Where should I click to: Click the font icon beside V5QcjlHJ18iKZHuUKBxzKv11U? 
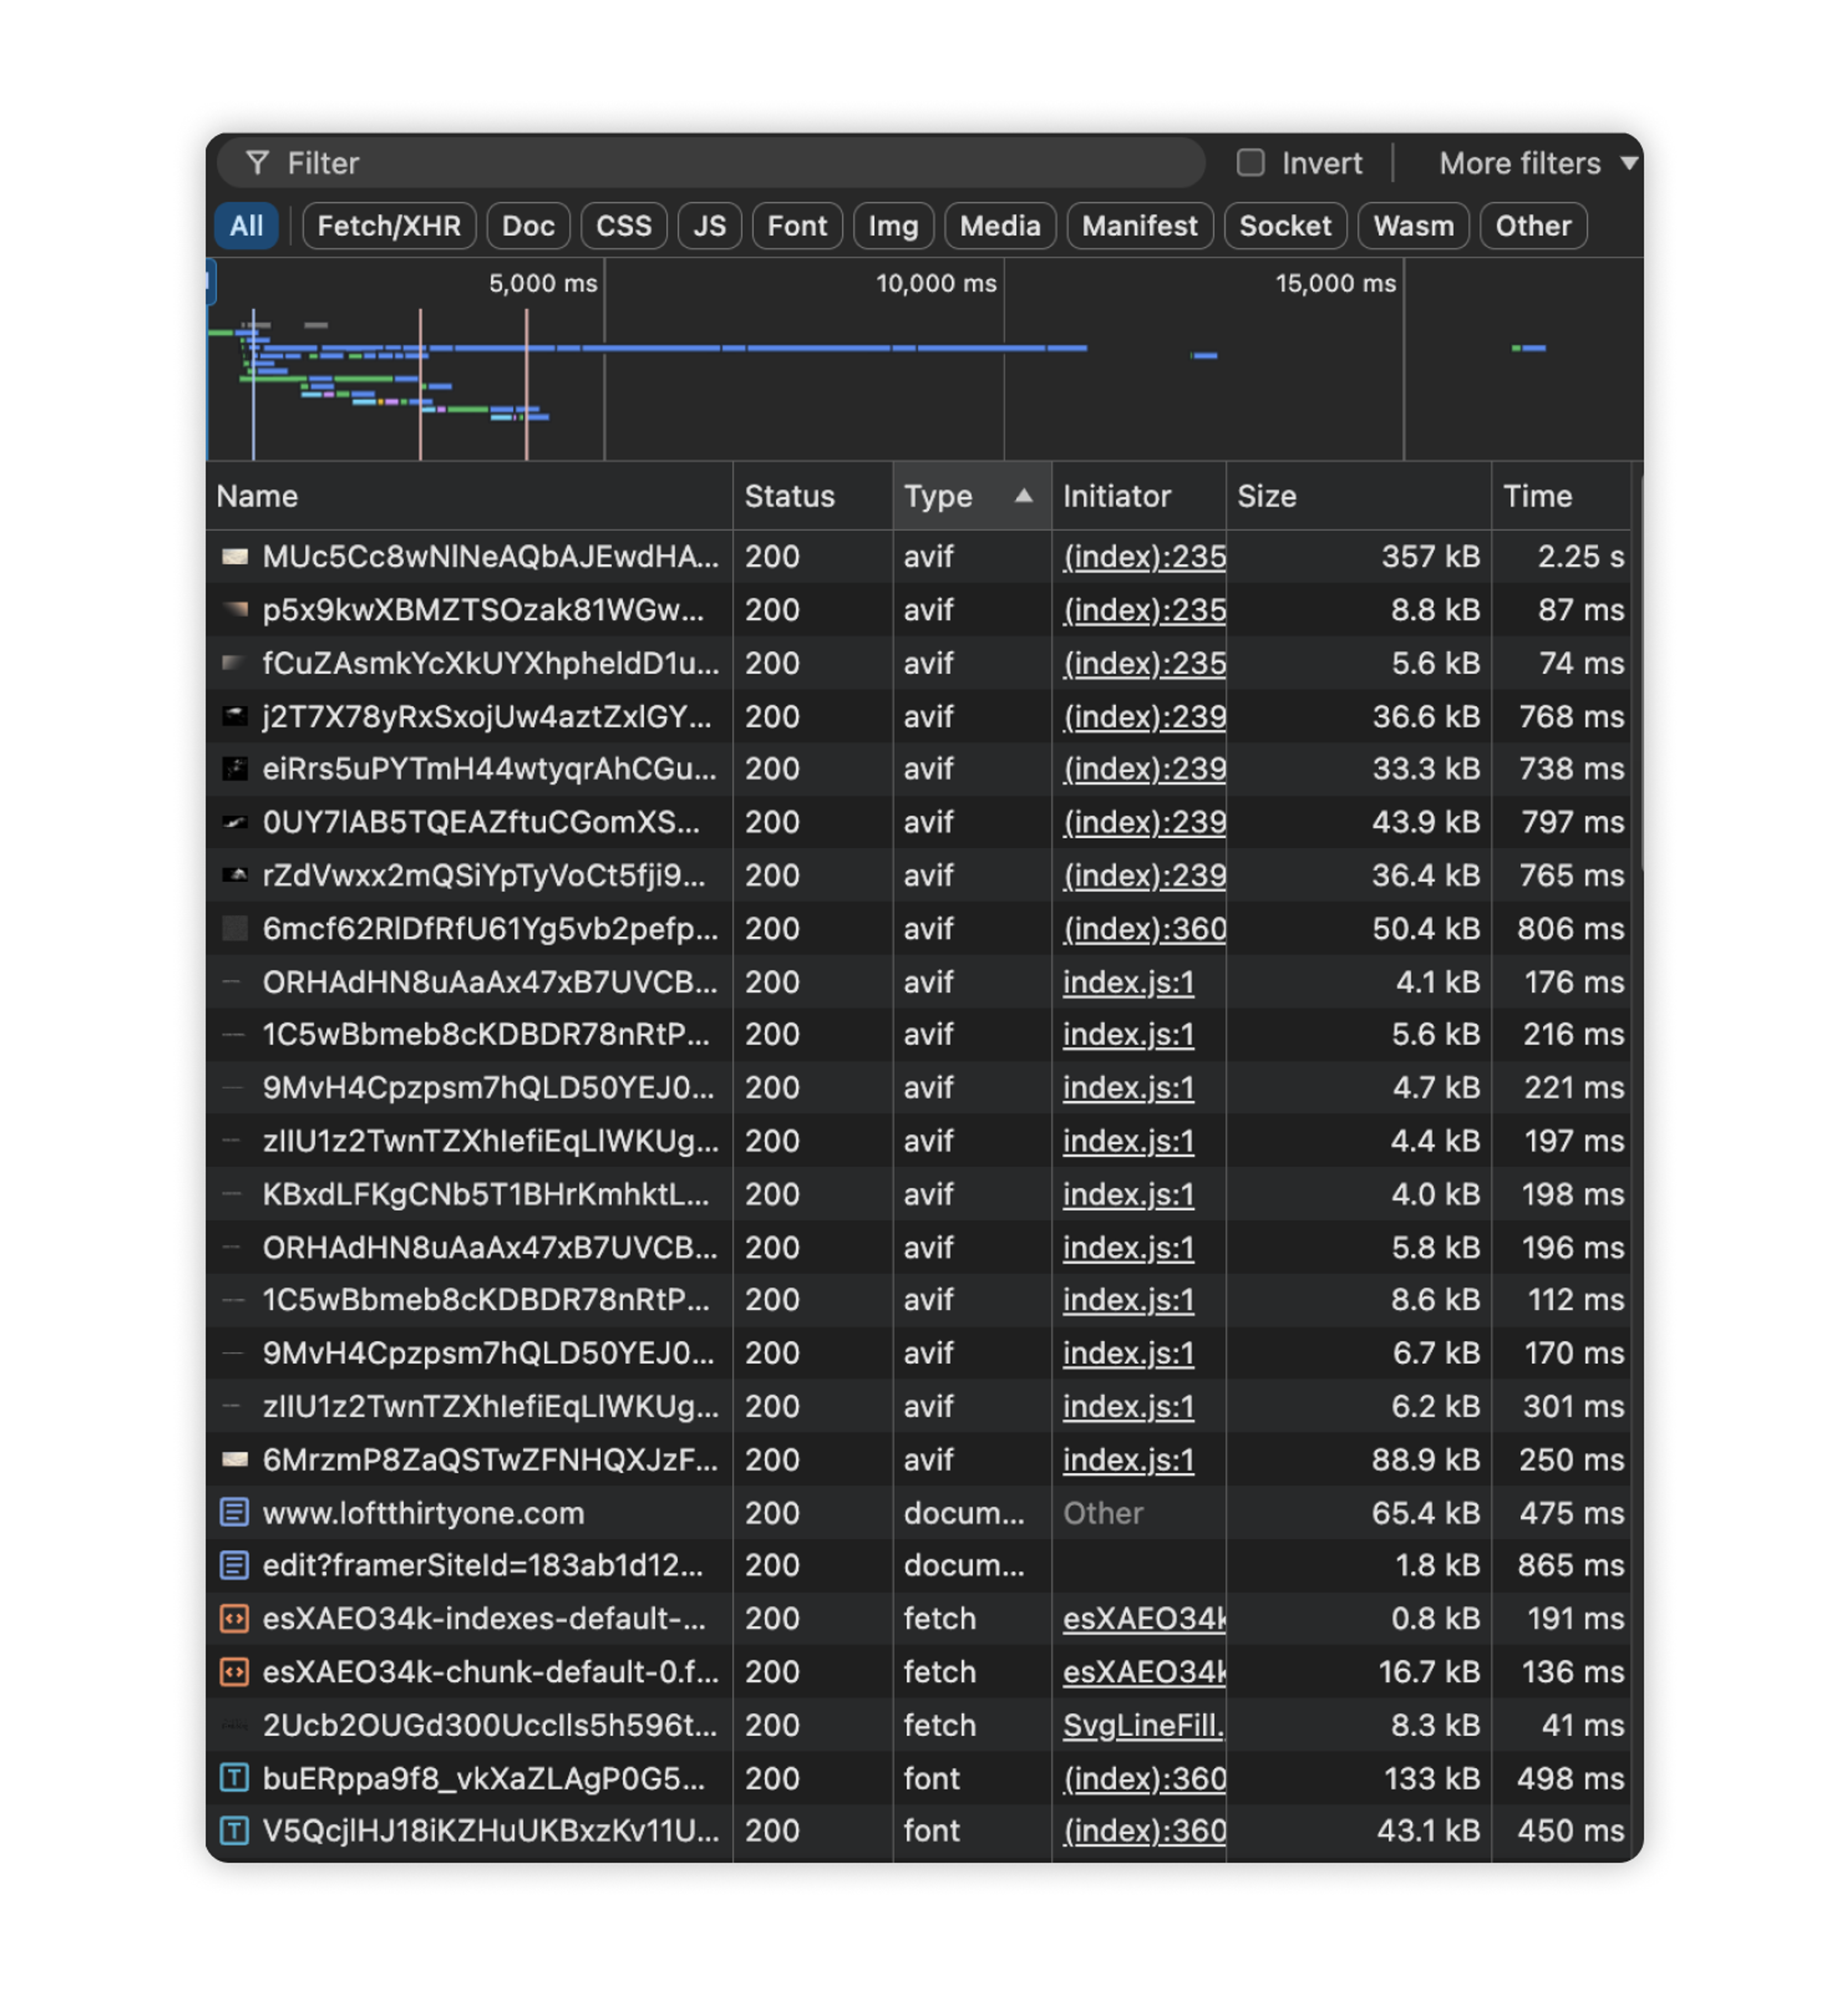click(x=234, y=1830)
